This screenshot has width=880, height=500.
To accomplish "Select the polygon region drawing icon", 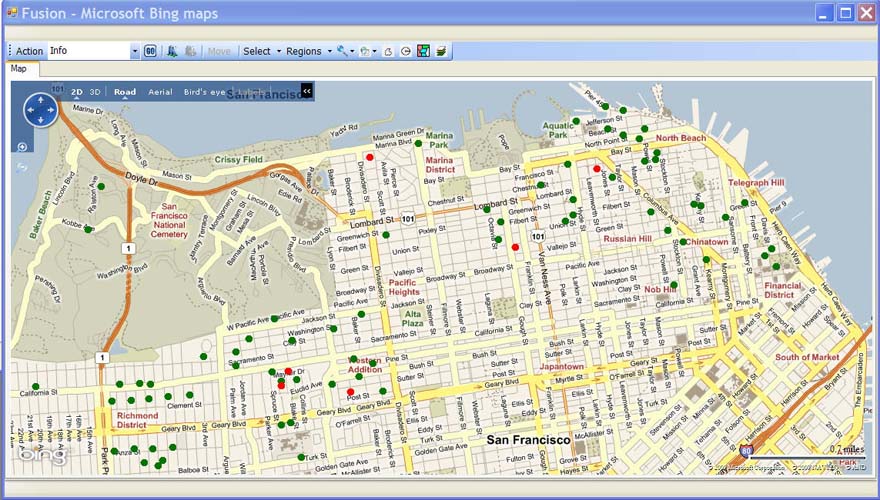I will pyautogui.click(x=388, y=52).
